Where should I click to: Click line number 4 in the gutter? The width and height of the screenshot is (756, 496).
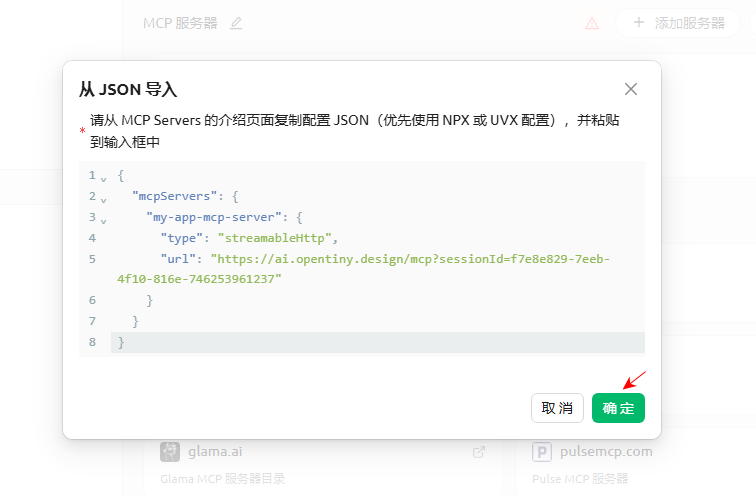tap(92, 238)
